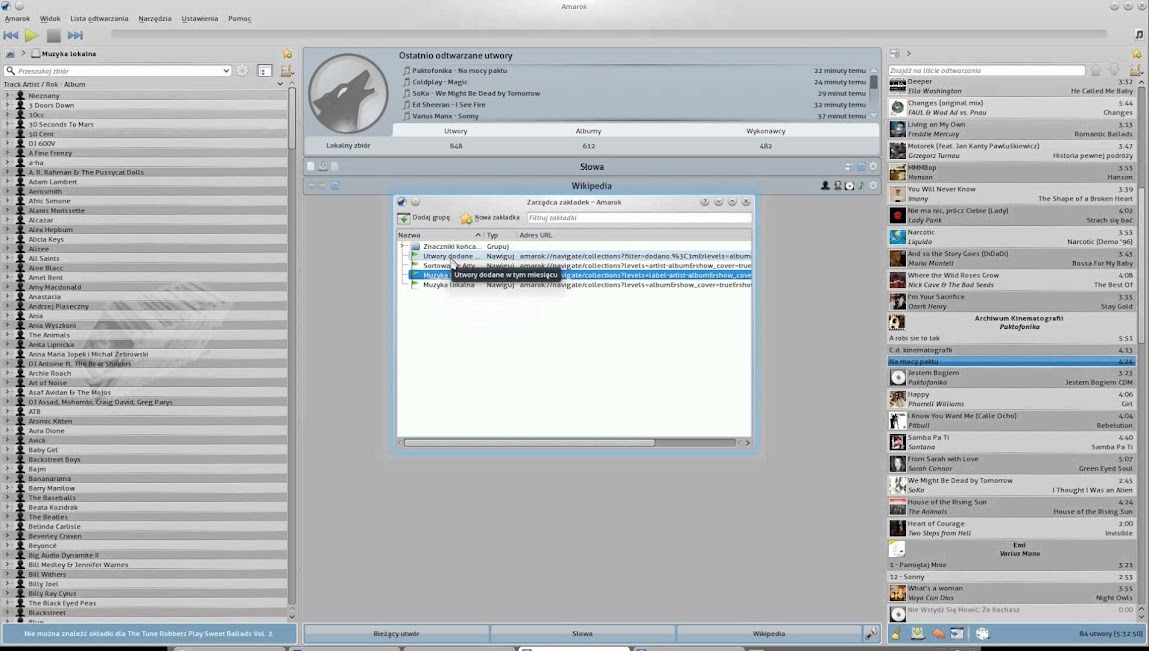
Task: Clear the playlist with the broom icon
Action: [x=896, y=633]
